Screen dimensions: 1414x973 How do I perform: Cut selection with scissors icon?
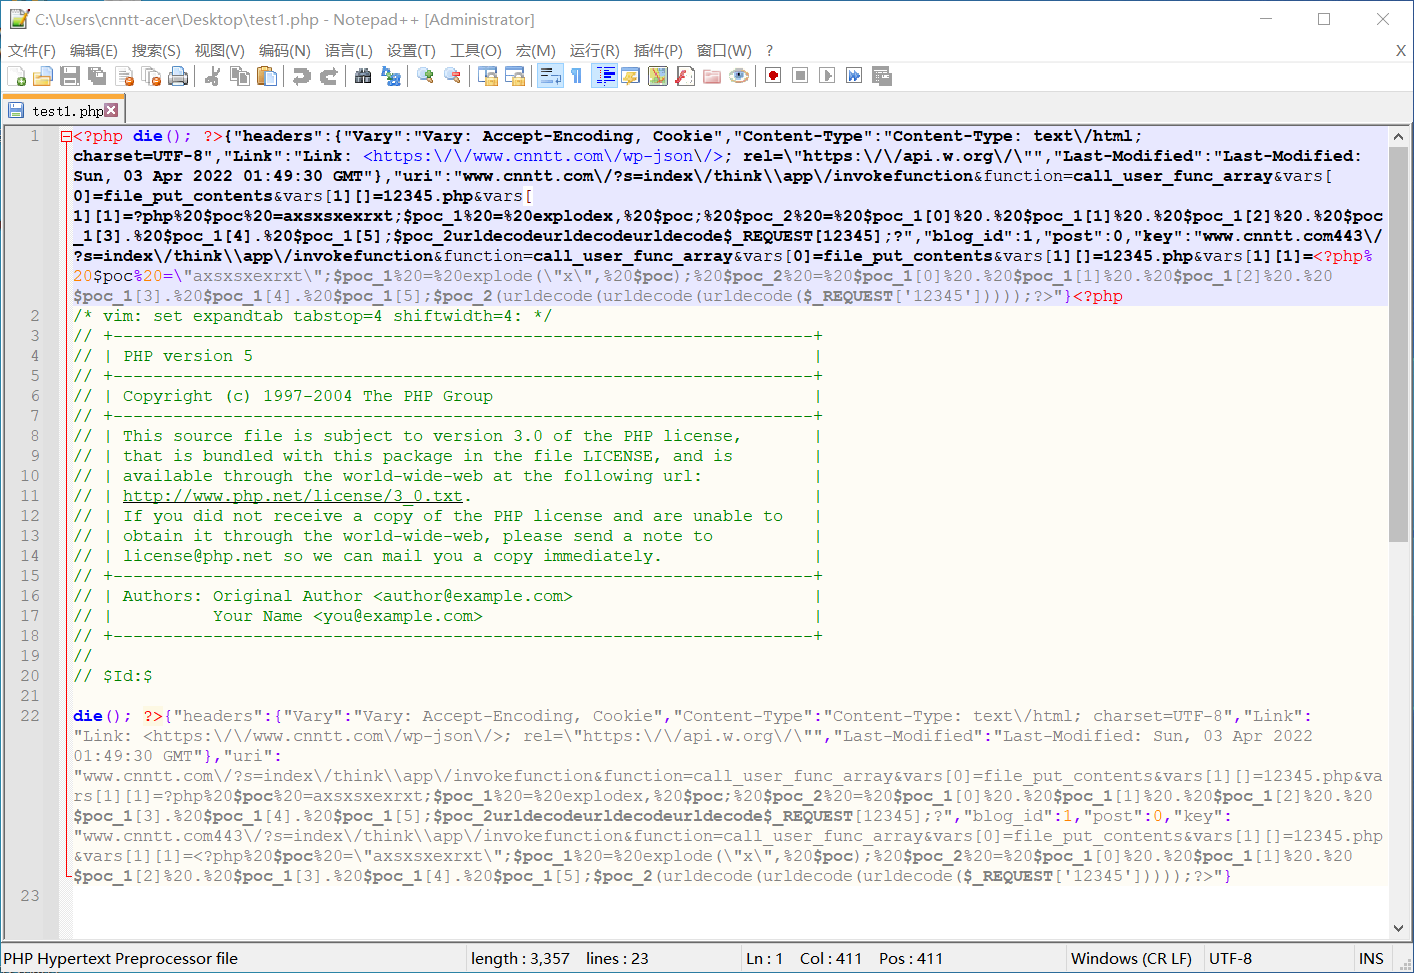coord(212,76)
